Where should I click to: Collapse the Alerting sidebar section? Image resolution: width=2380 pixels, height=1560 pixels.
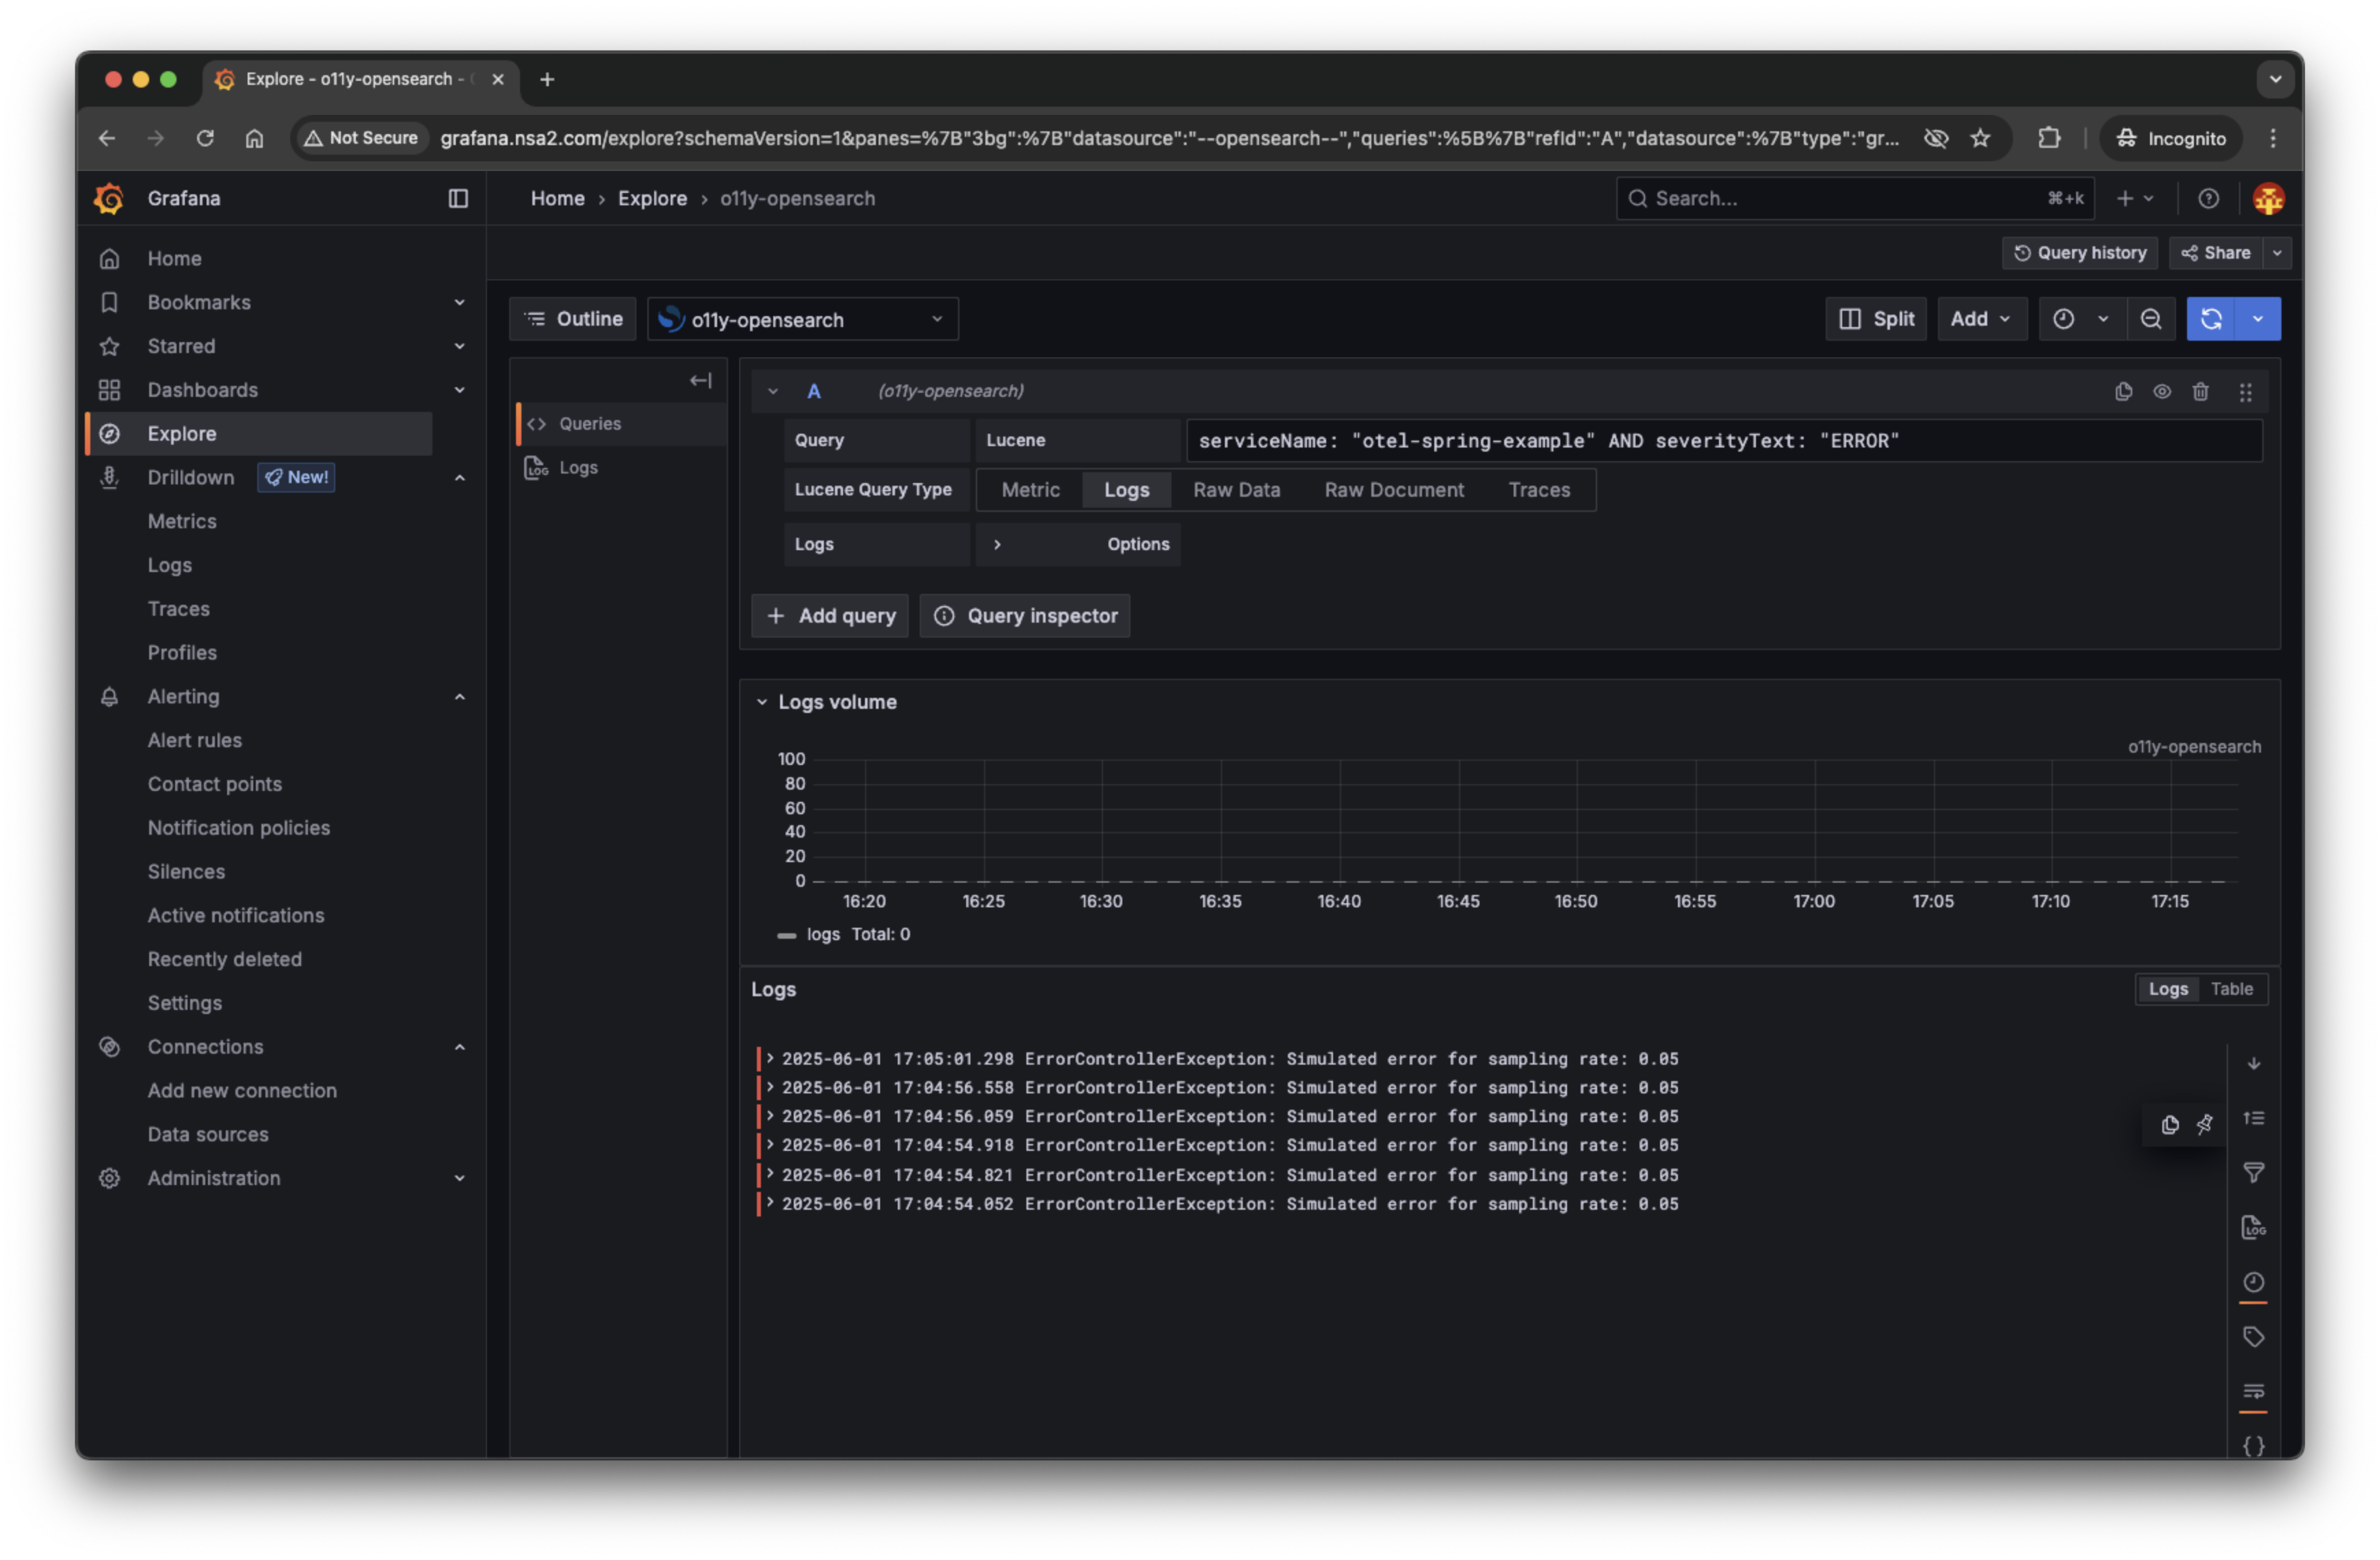[459, 697]
